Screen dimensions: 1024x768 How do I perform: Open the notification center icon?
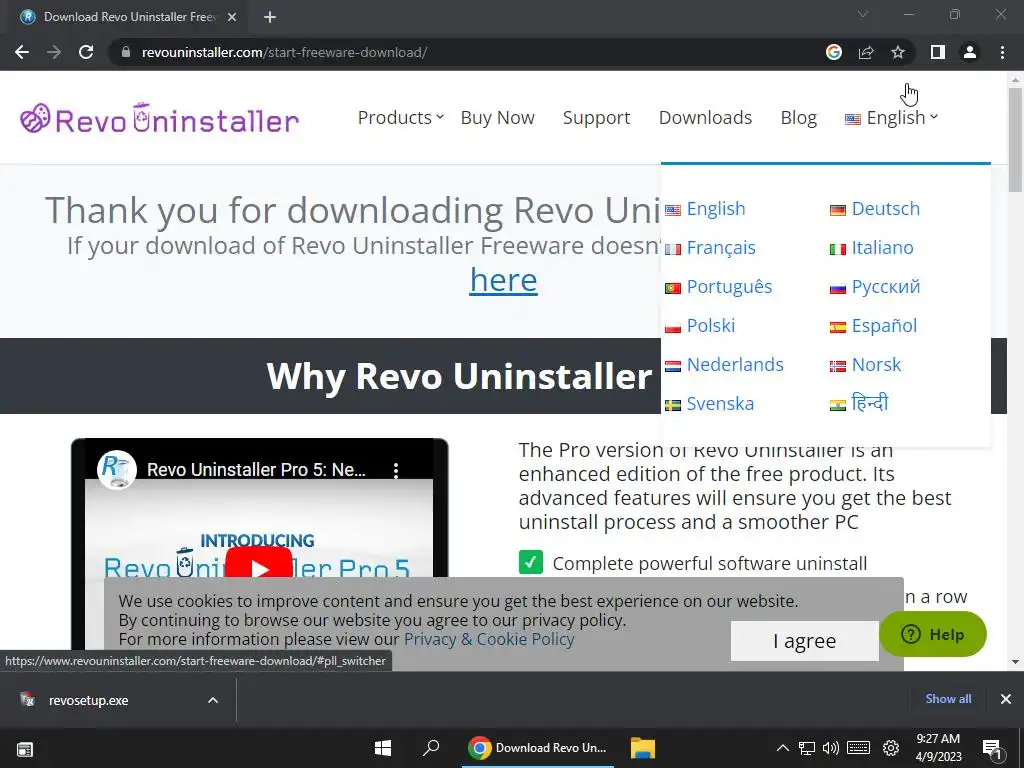[992, 749]
